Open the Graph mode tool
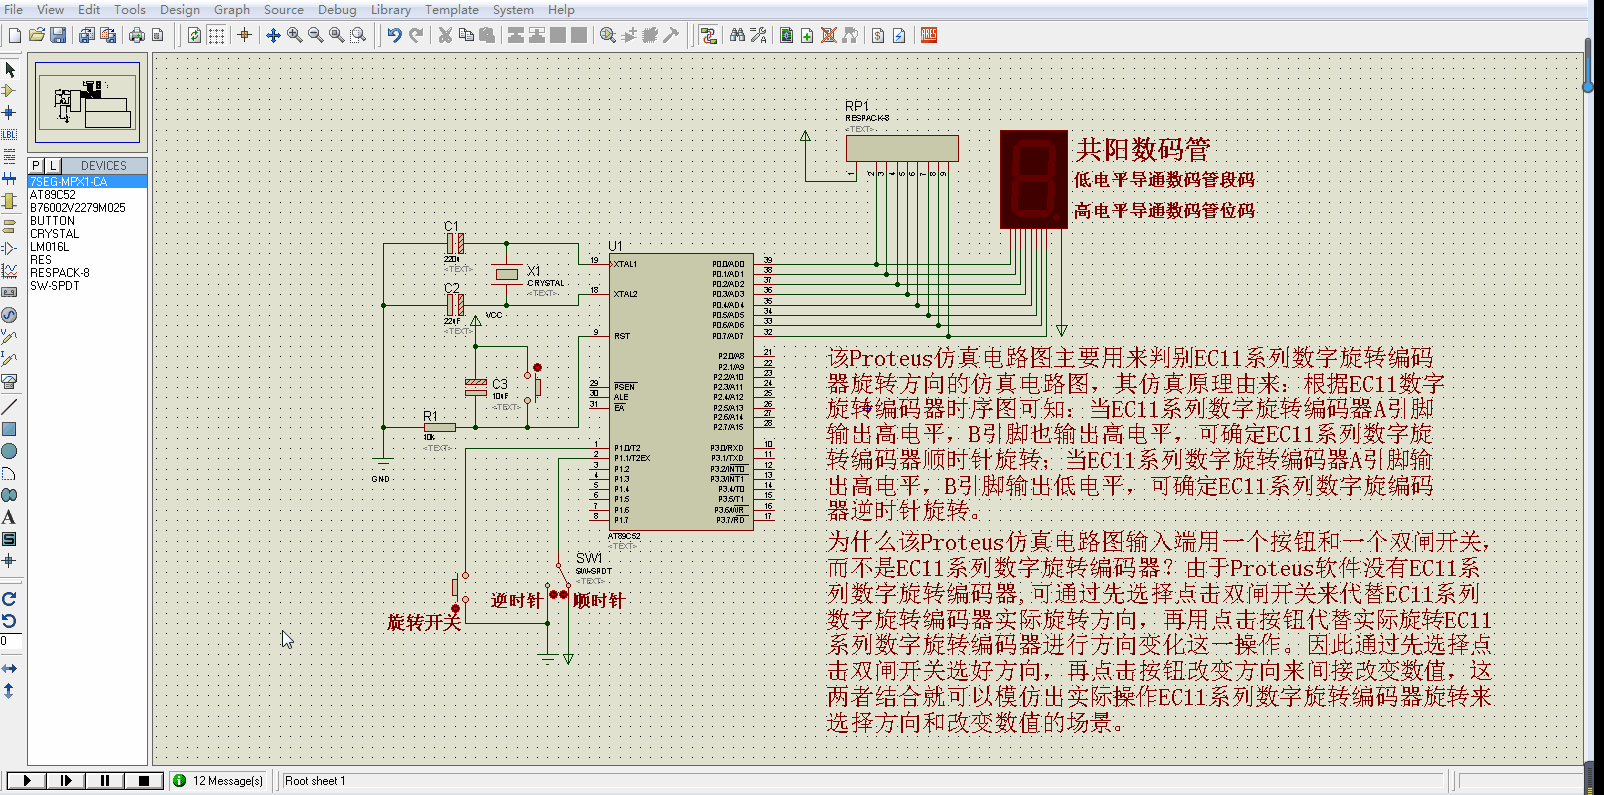 [x=9, y=270]
